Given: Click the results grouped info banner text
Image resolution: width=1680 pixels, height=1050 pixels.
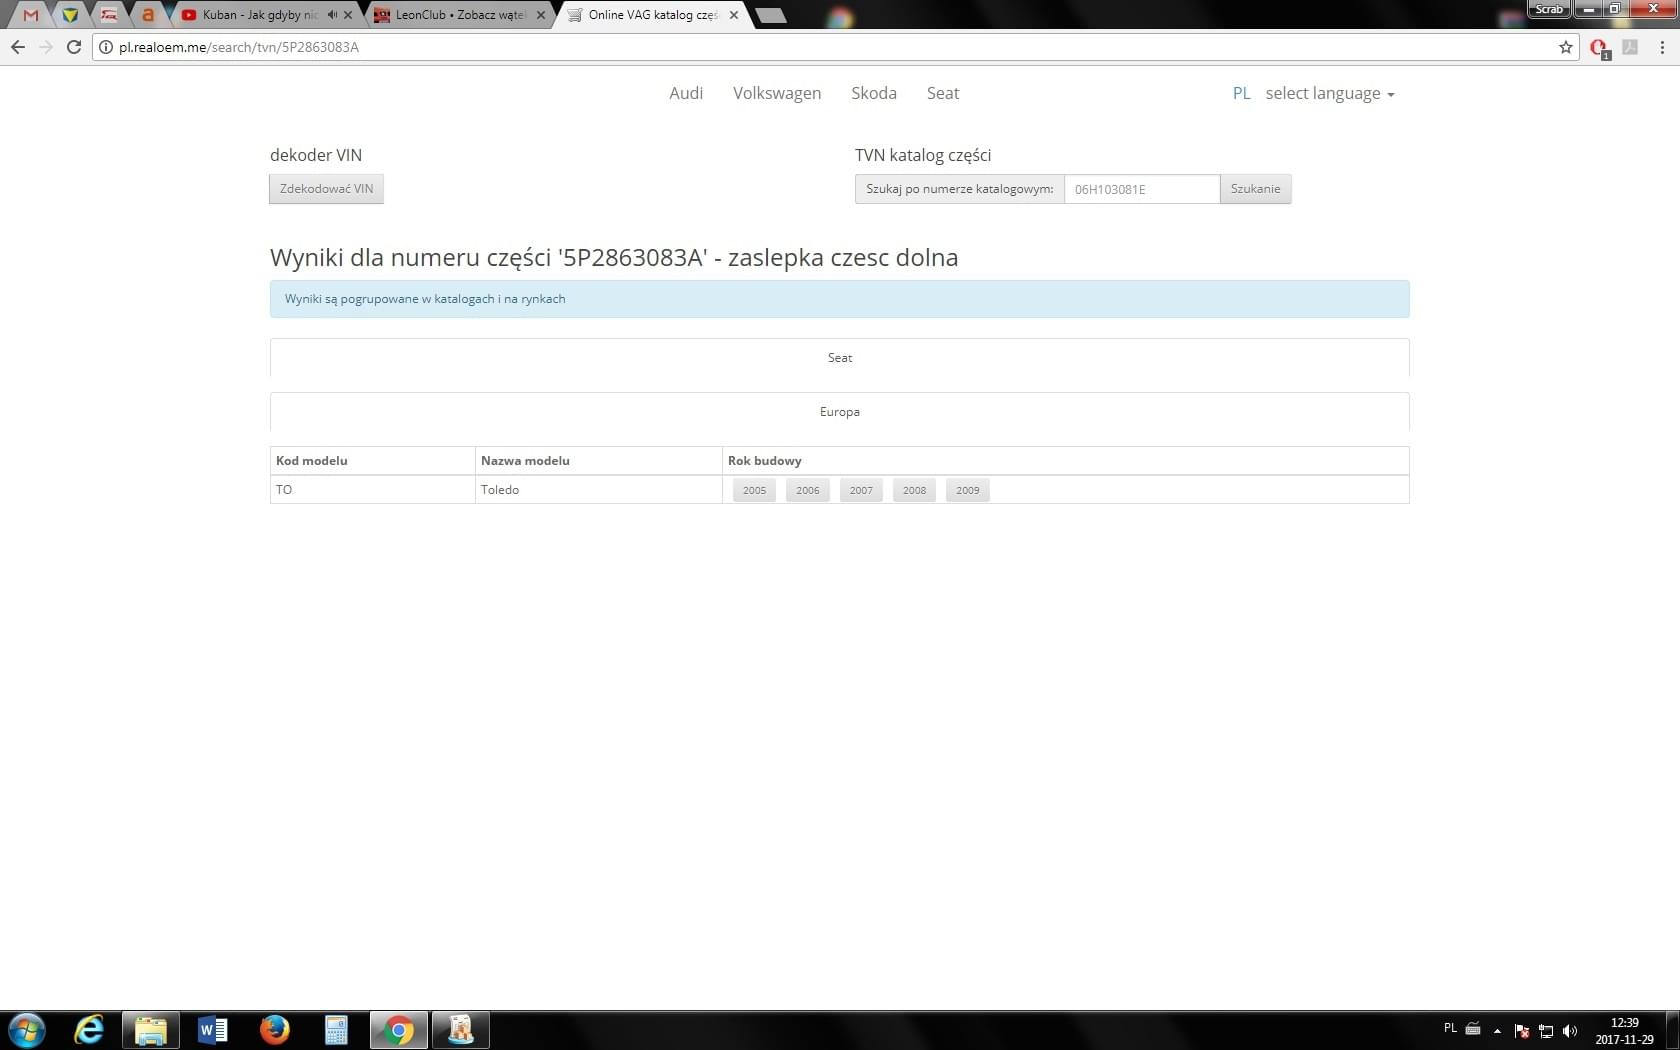Looking at the screenshot, I should click(x=425, y=299).
